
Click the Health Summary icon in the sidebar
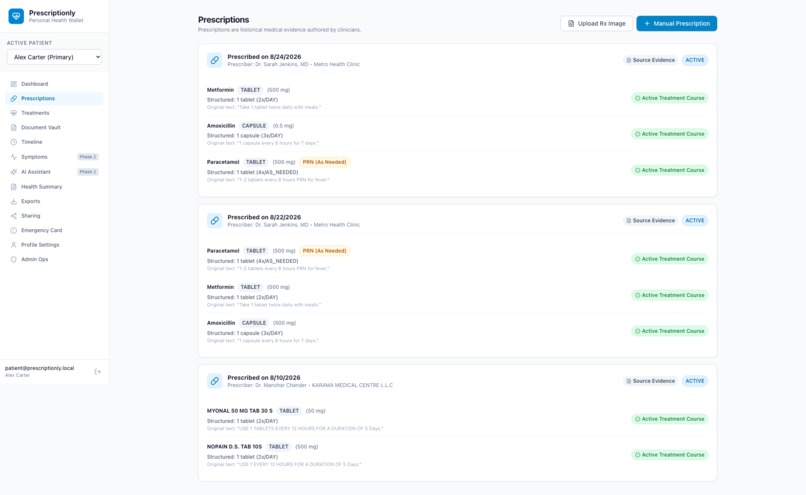coord(14,187)
